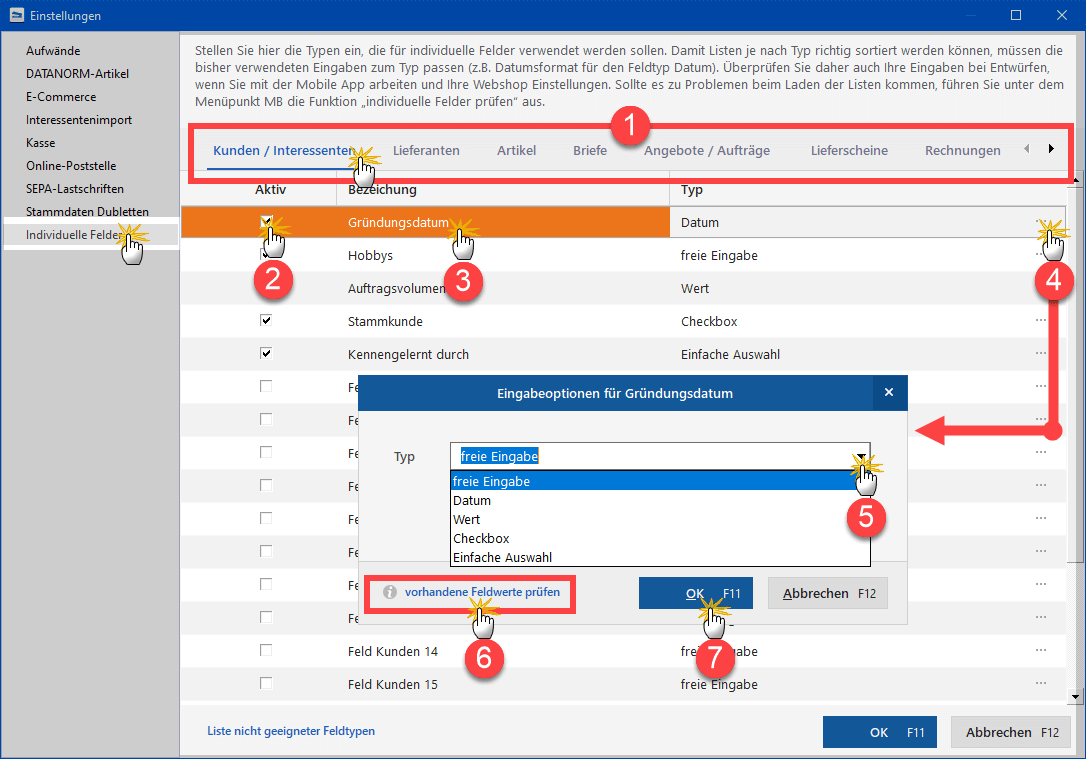Switch to the Kunden / Interessenten tab
Image resolution: width=1086 pixels, height=759 pixels.
[x=284, y=150]
